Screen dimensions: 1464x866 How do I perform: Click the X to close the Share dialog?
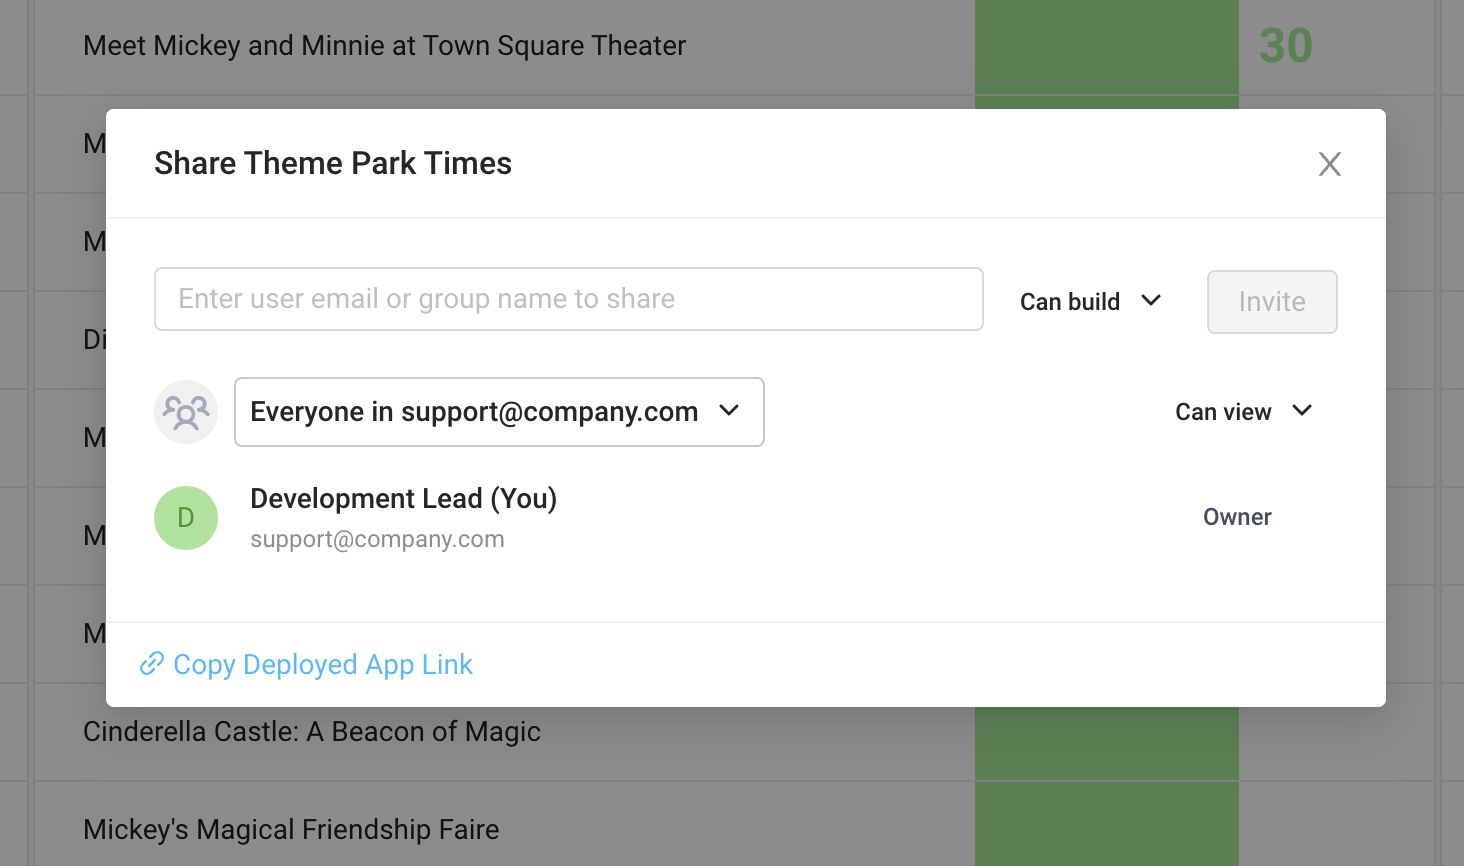pos(1329,163)
